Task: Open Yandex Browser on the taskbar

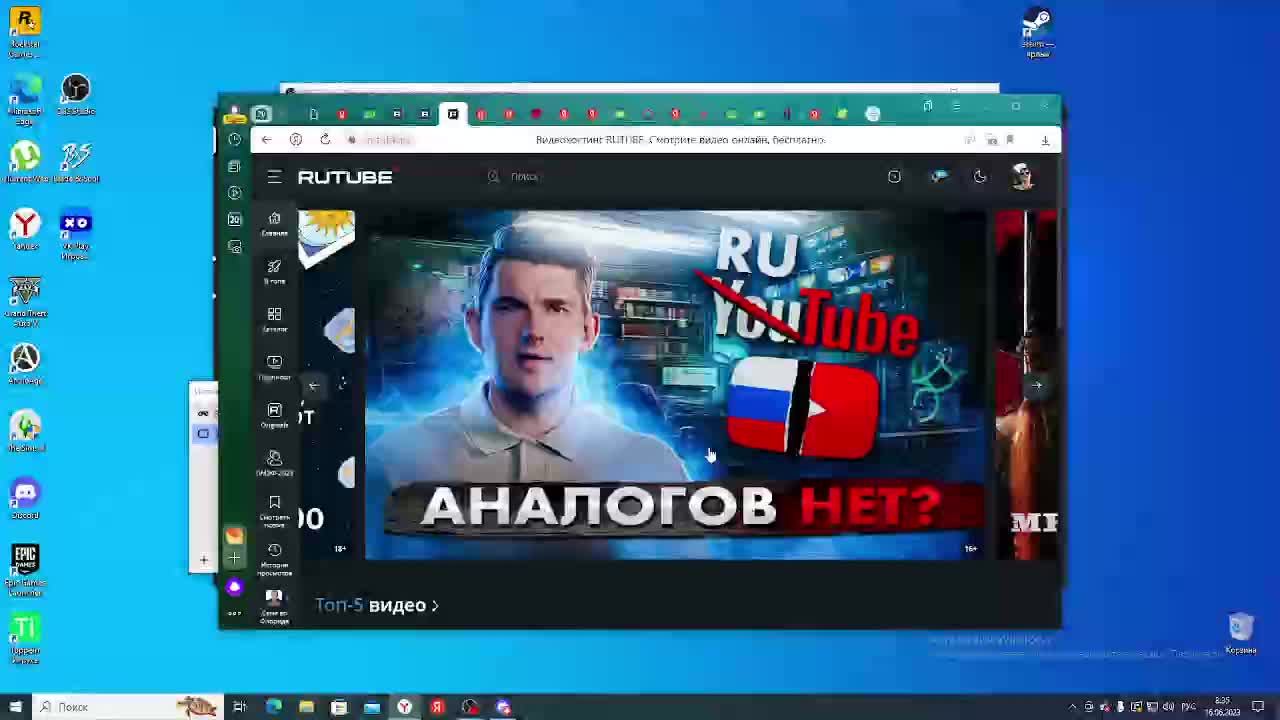Action: point(404,707)
